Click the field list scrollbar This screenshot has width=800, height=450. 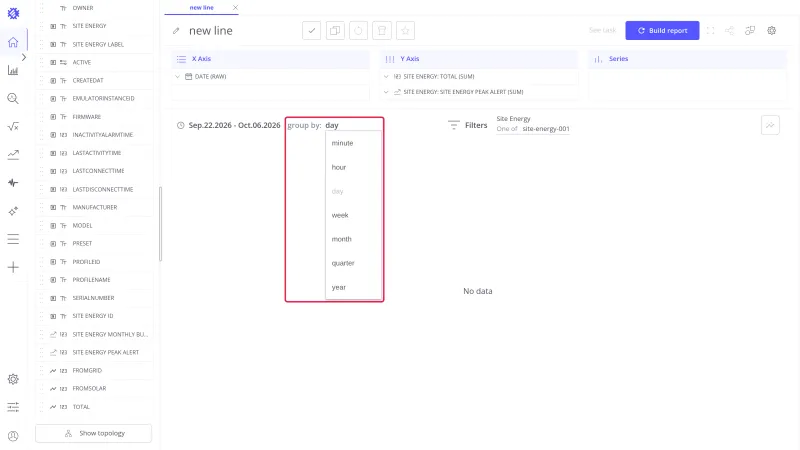[160, 224]
